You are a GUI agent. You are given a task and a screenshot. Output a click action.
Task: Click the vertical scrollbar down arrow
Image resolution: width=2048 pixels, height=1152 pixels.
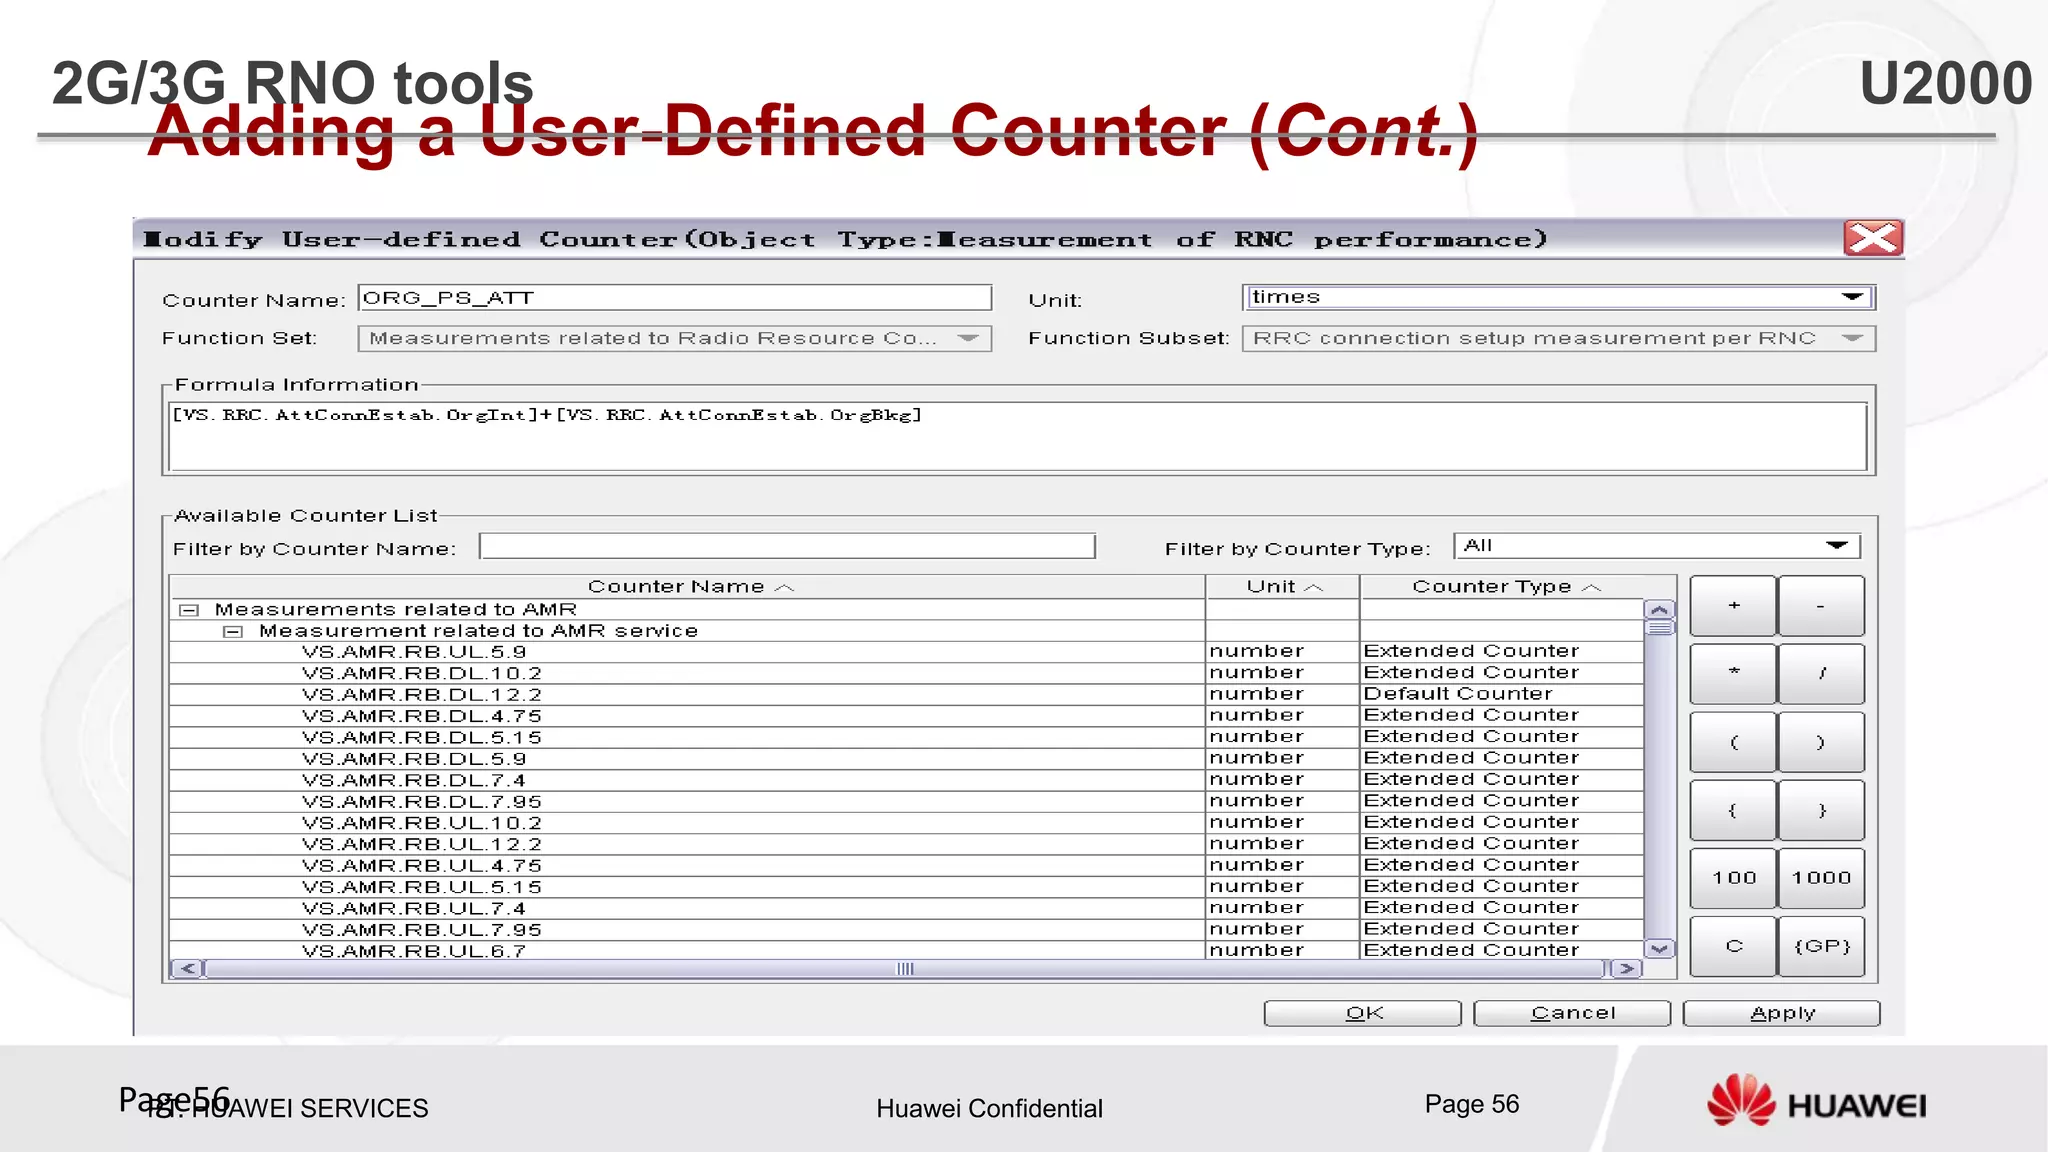pyautogui.click(x=1660, y=948)
